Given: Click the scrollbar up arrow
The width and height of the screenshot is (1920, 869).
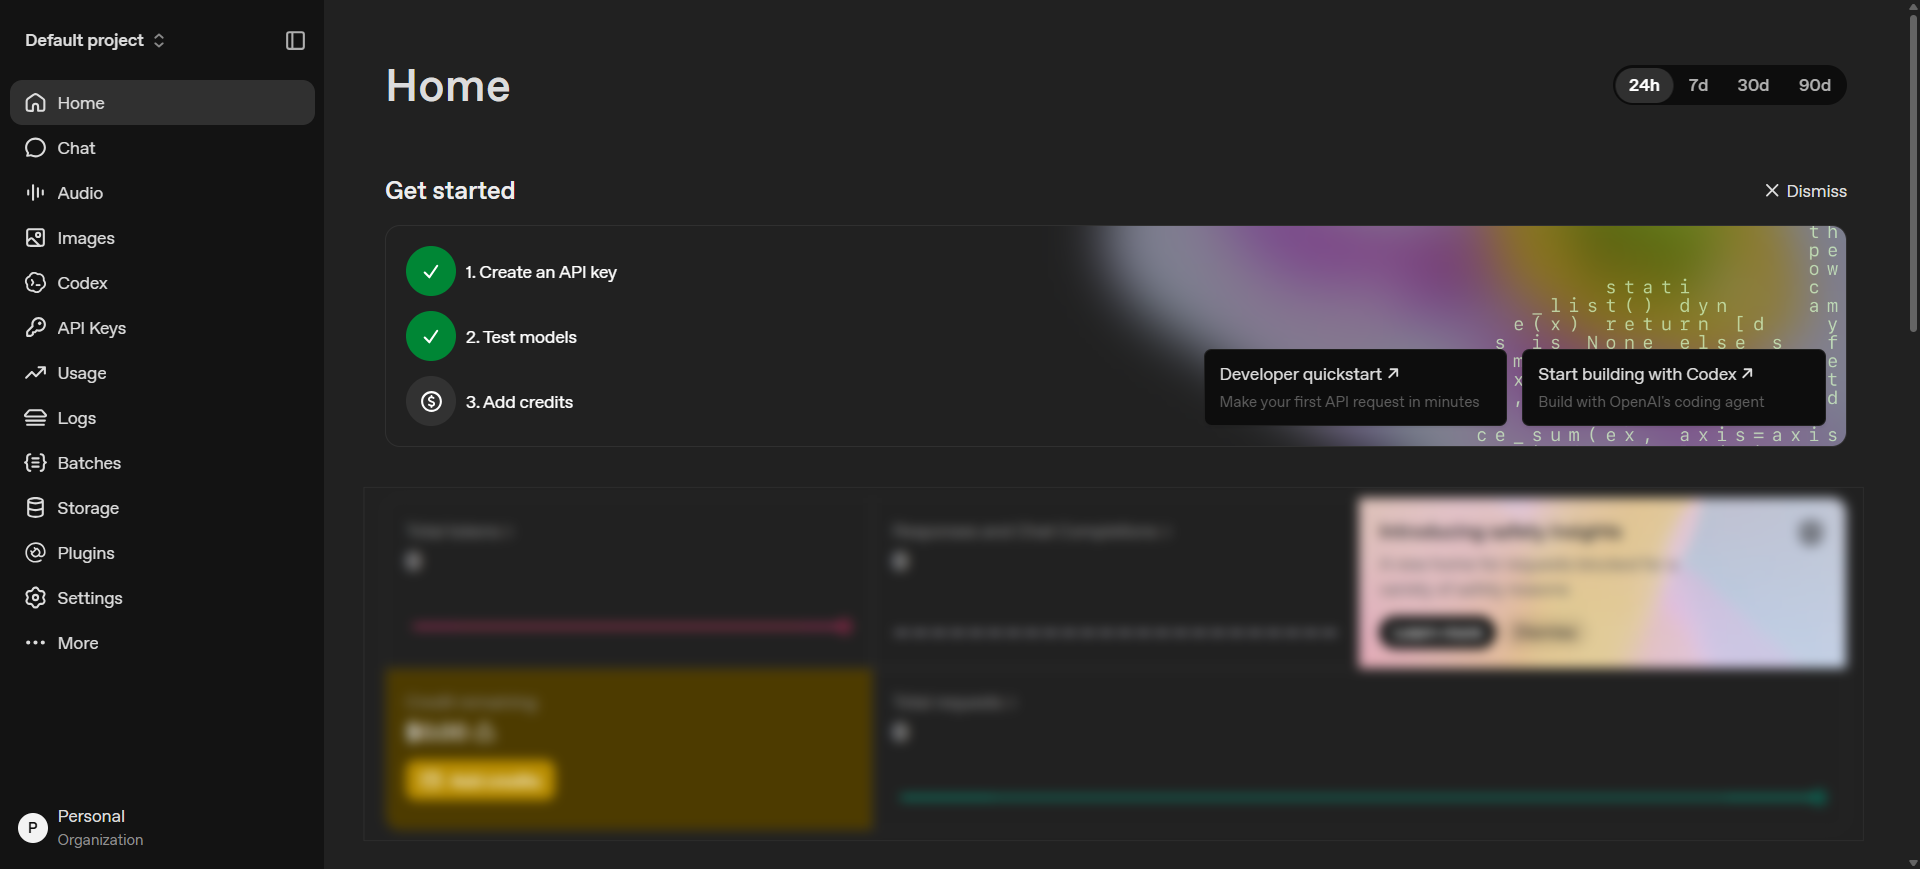Looking at the screenshot, I should click(1913, 6).
